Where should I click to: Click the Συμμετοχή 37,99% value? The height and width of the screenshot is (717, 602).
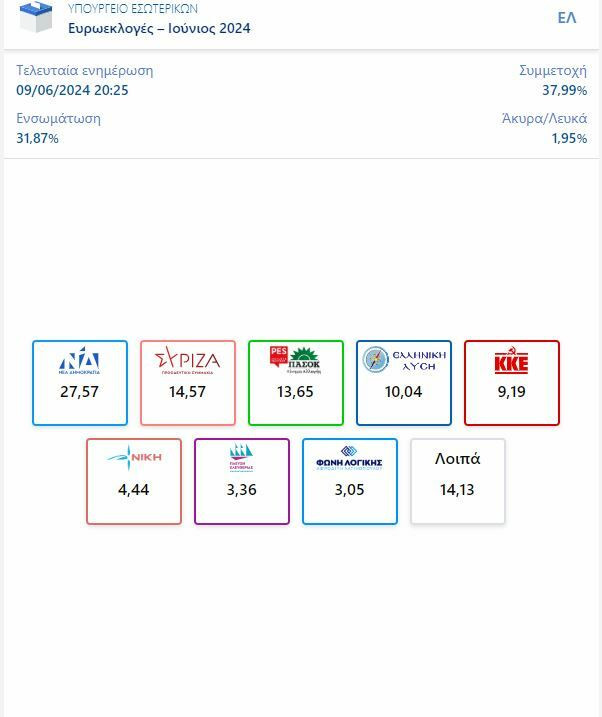tap(565, 90)
